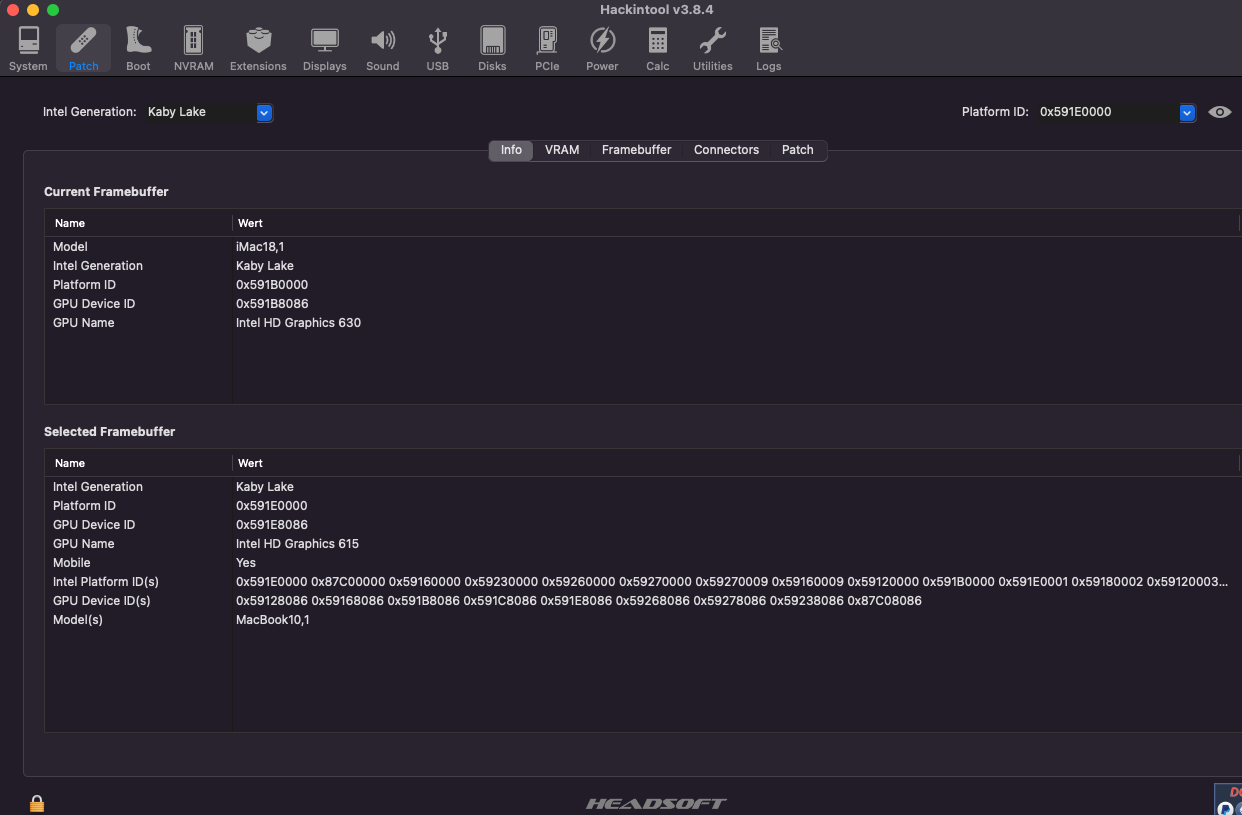The height and width of the screenshot is (815, 1242).
Task: Select the 0x591E8086 GPU Device ID value
Action: pyautogui.click(x=272, y=525)
